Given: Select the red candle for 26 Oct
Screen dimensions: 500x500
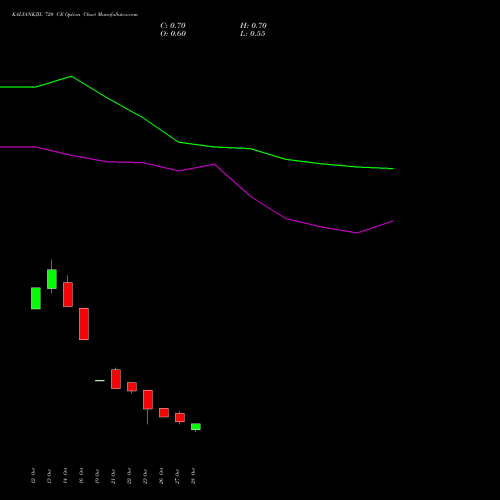Looking at the screenshot, I should point(164,413).
